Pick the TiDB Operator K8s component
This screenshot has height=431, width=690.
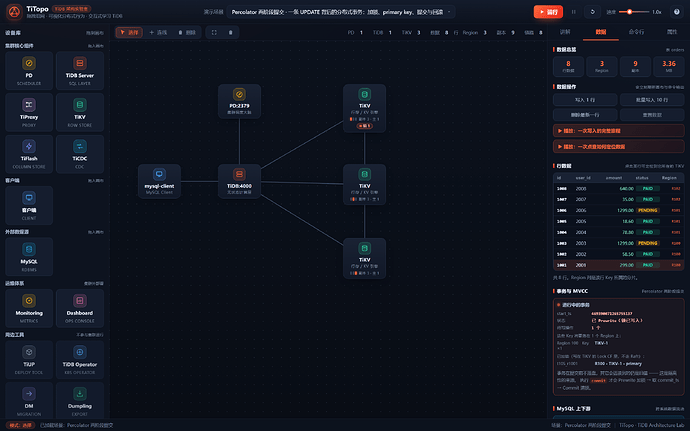pos(80,360)
